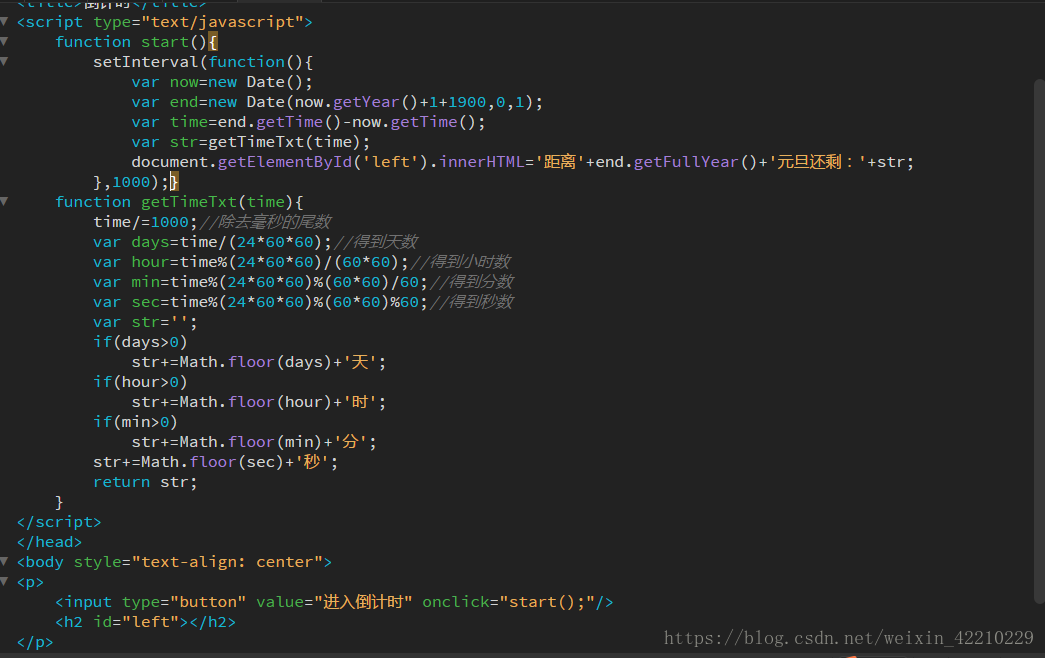Collapse the function start() fold arrow
The image size is (1045, 658).
pyautogui.click(x=4, y=41)
